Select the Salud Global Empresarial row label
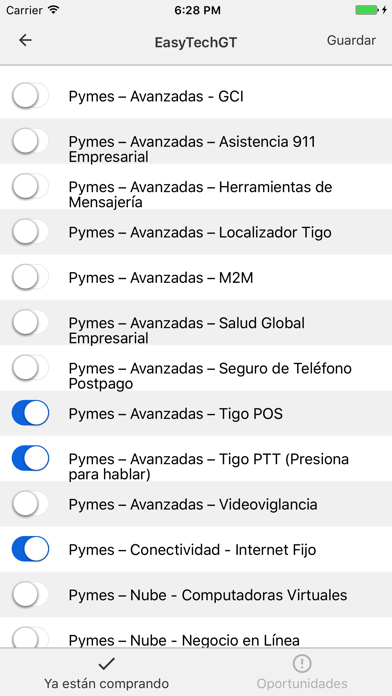This screenshot has height=696, width=392. coord(187,330)
